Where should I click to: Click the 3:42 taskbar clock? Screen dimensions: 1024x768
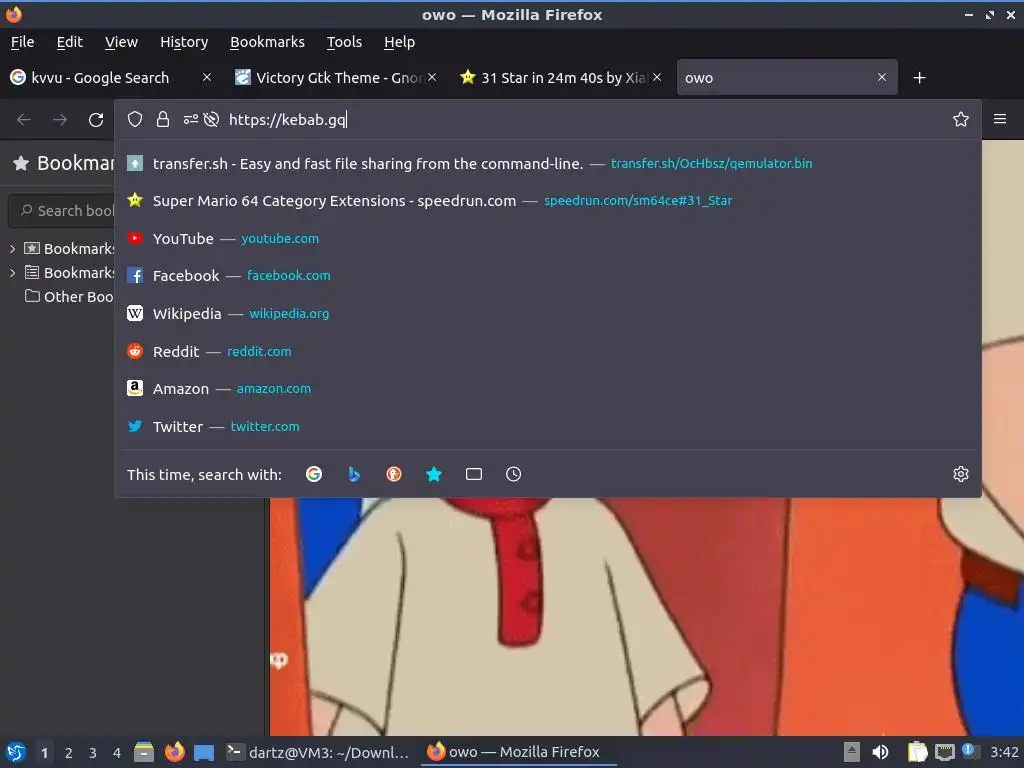coord(1004,752)
